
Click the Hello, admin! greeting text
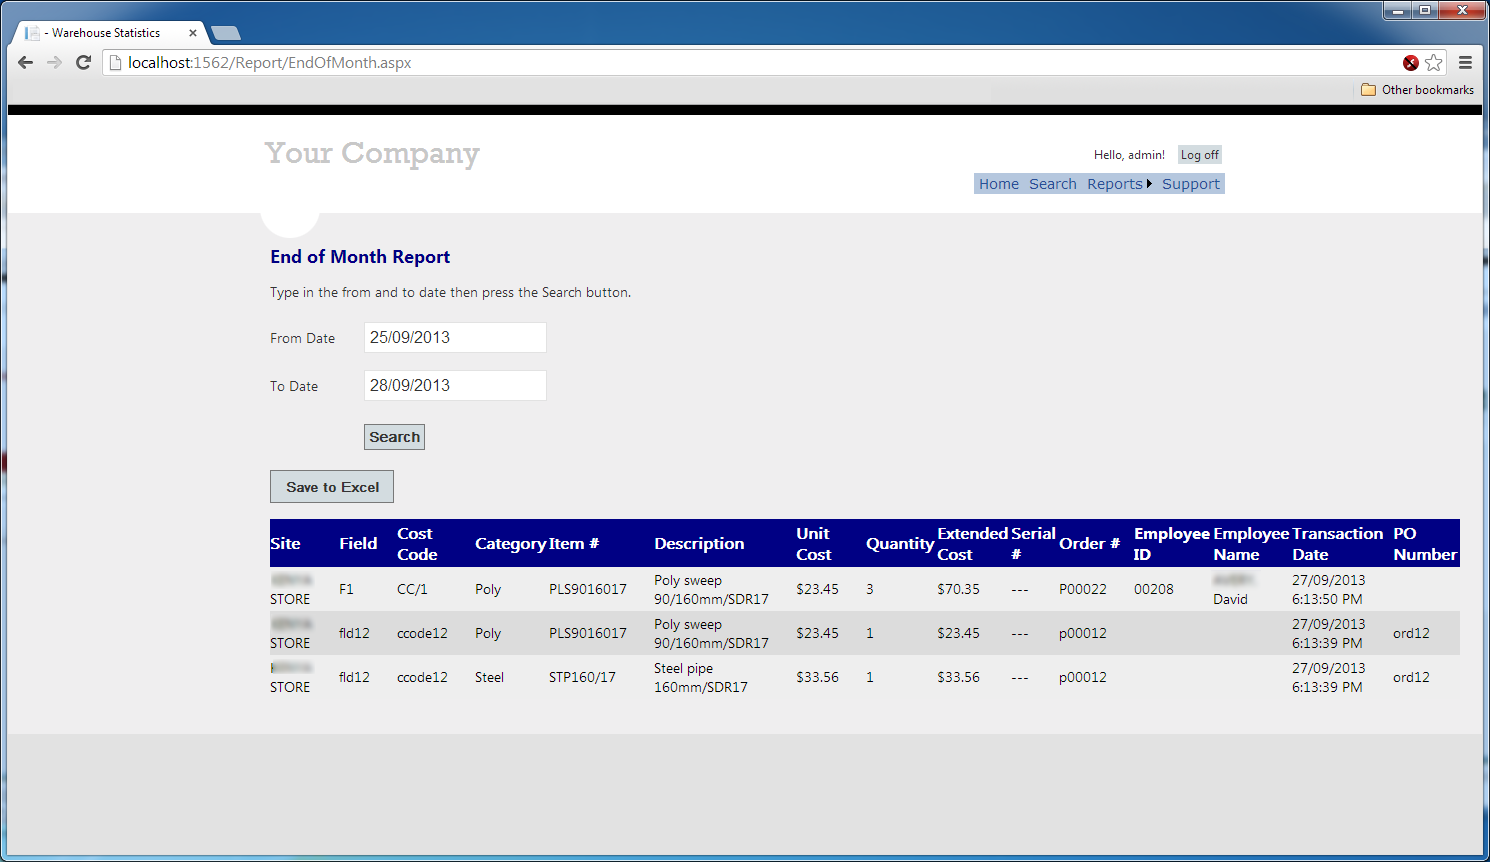click(x=1129, y=155)
